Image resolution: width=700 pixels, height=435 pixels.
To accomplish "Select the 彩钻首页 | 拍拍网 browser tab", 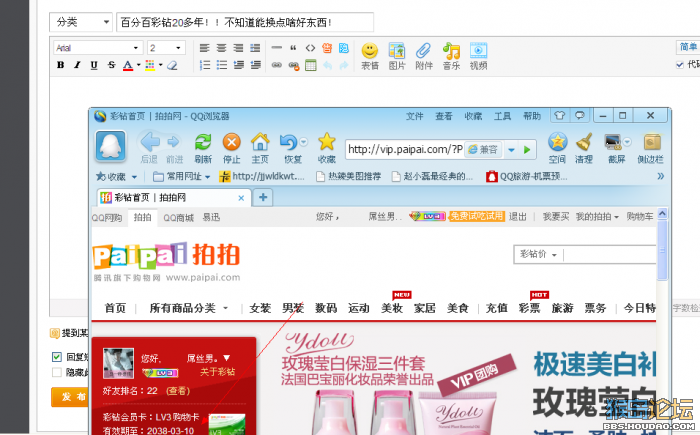I will point(173,197).
